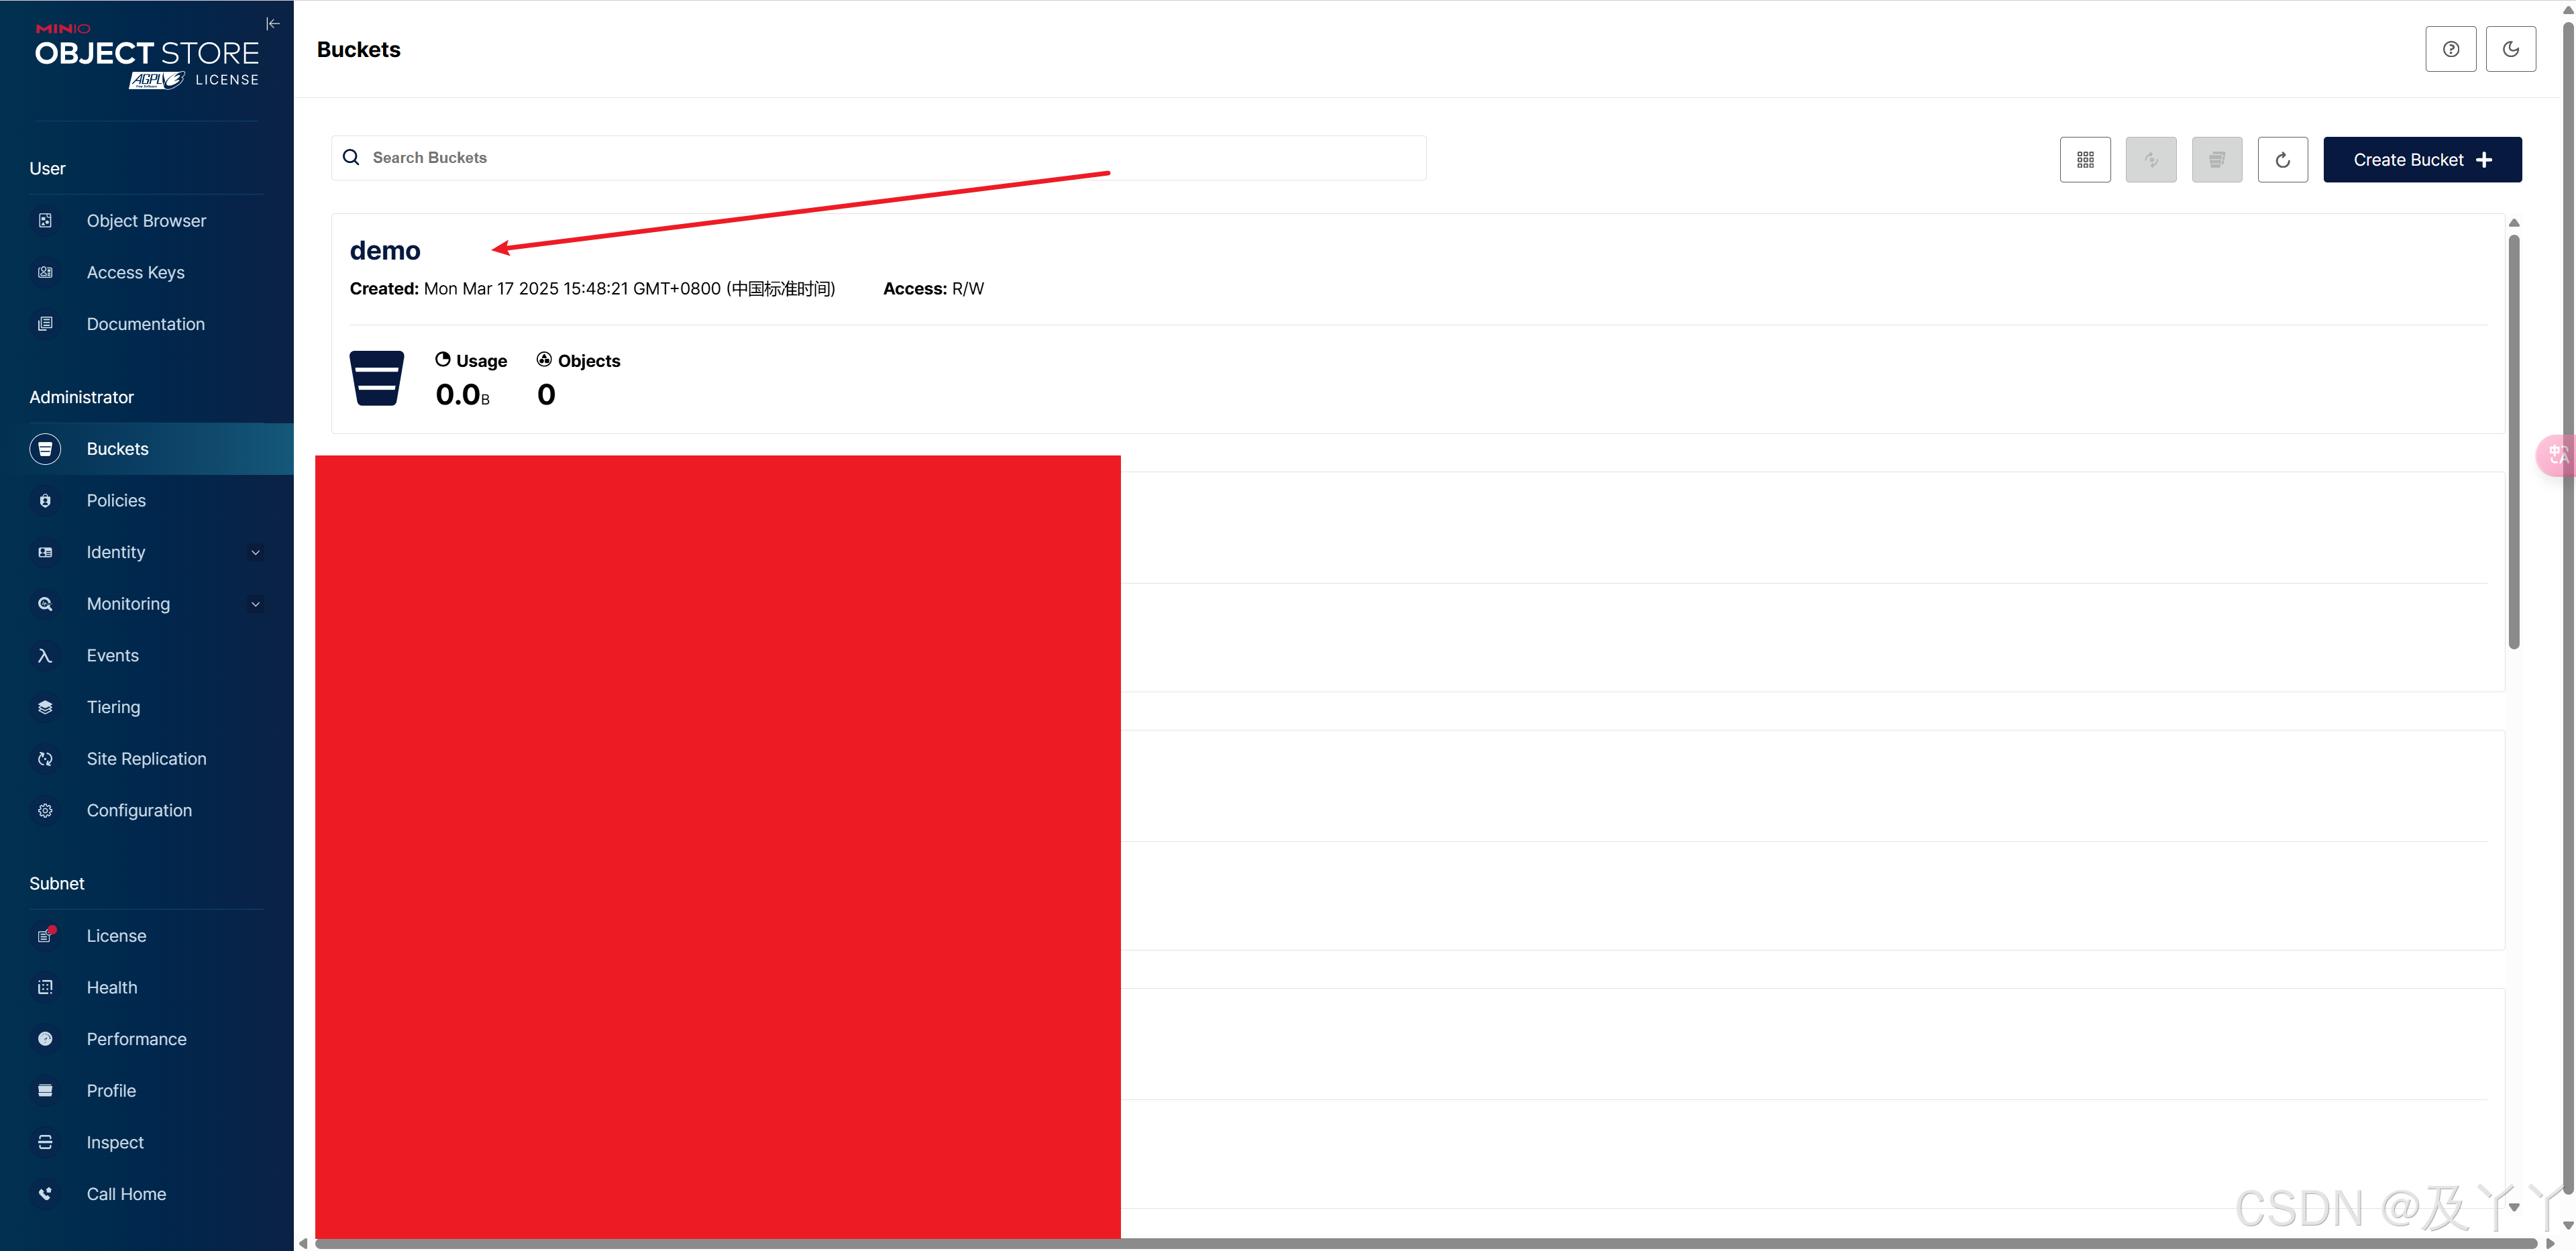
Task: Click the "Administrator" section label
Action: pos(81,397)
